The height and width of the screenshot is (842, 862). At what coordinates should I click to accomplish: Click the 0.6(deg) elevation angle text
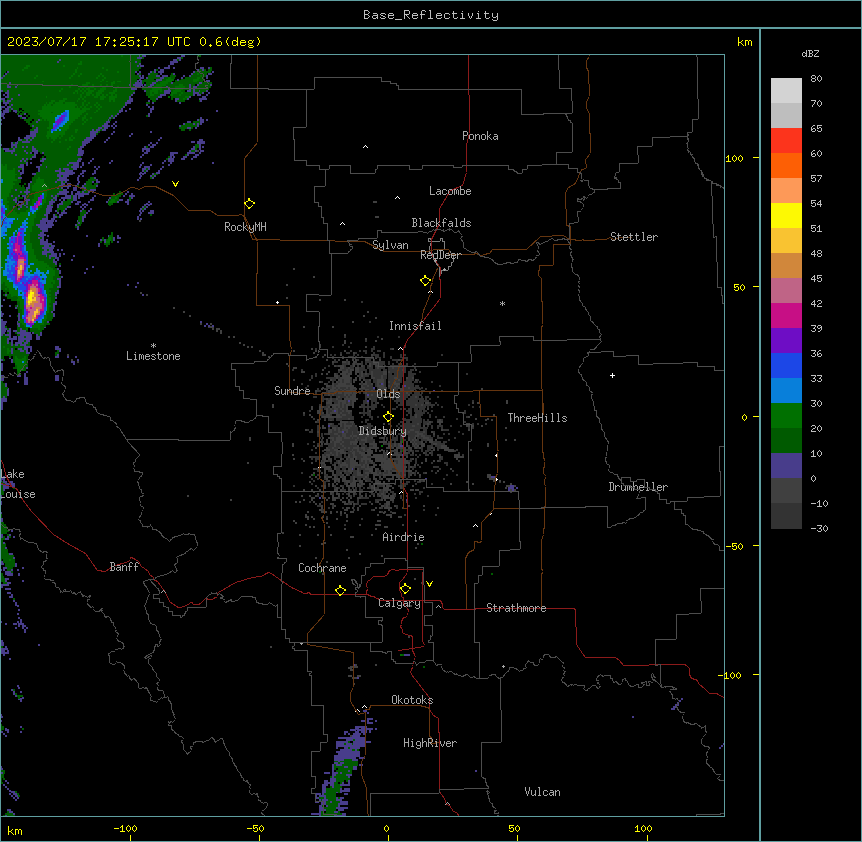[230, 42]
